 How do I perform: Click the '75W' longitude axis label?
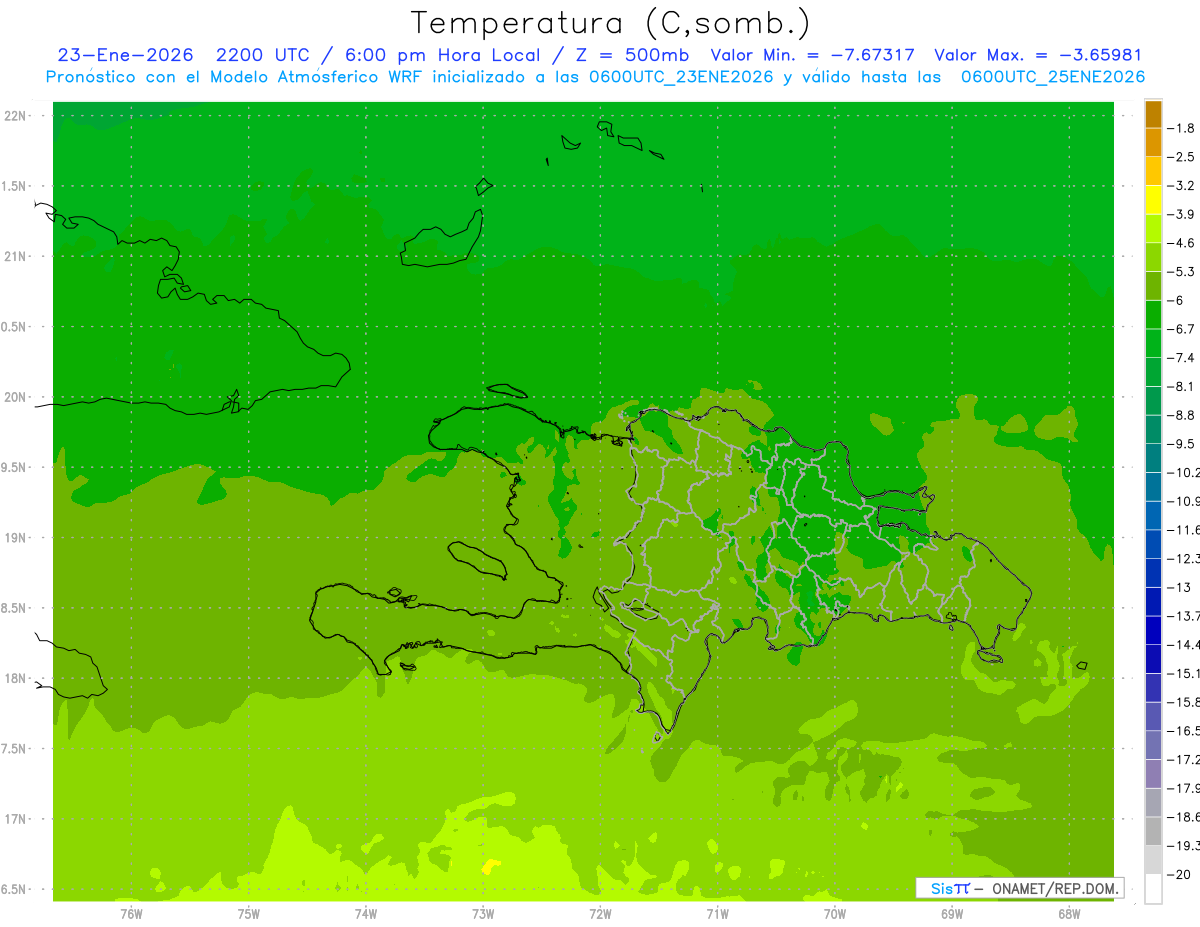click(x=249, y=913)
